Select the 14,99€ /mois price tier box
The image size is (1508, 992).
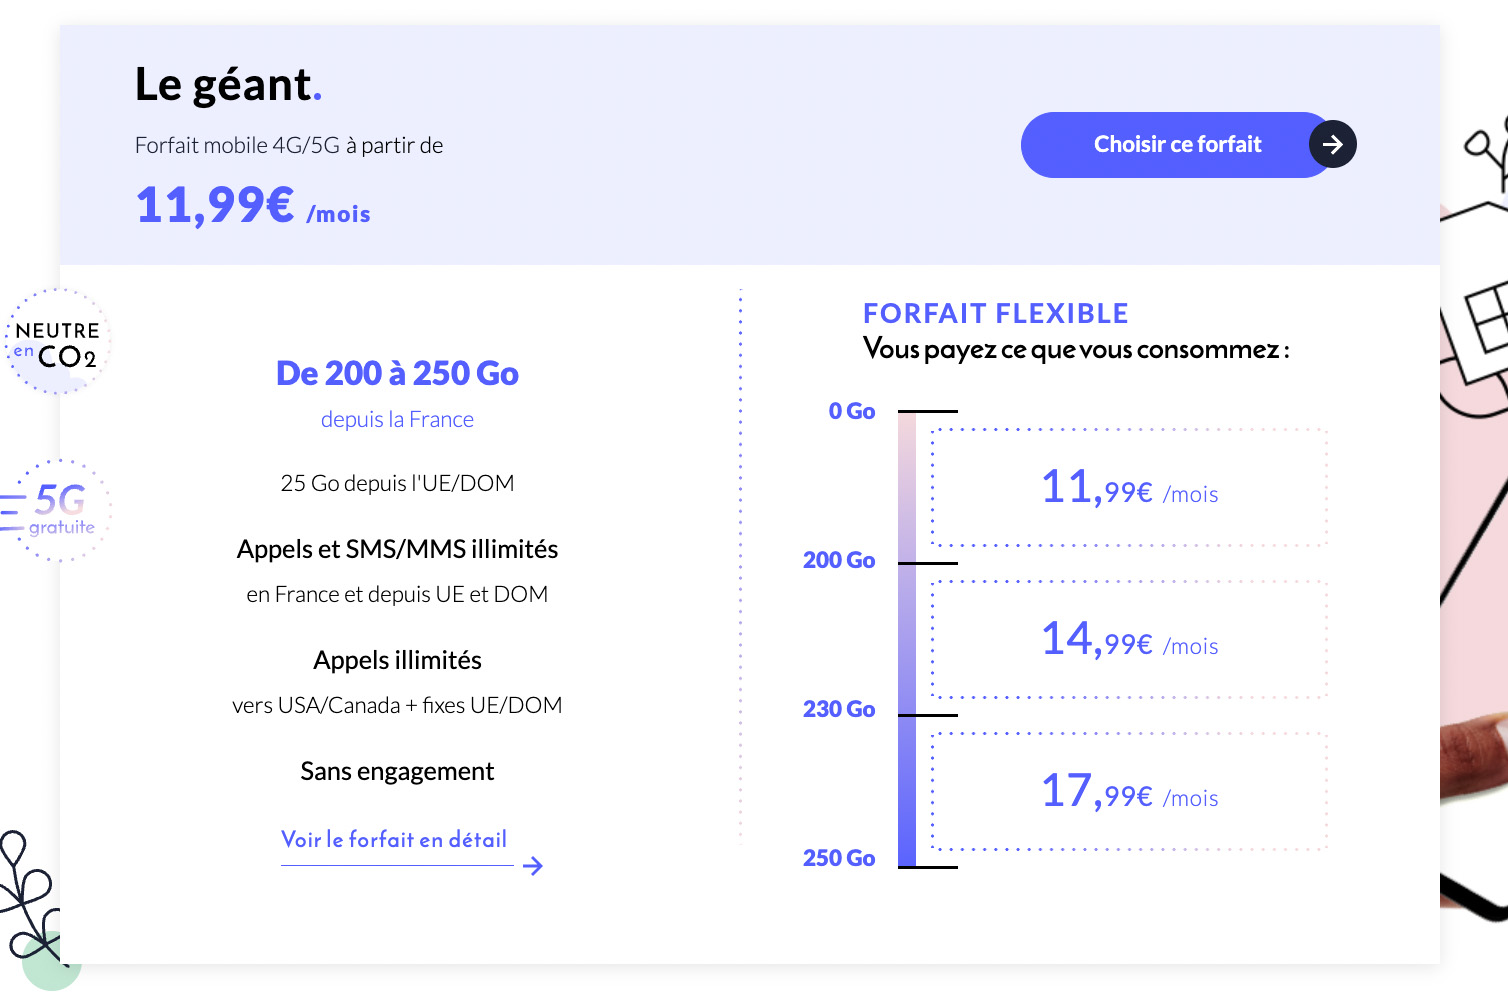pos(1129,640)
